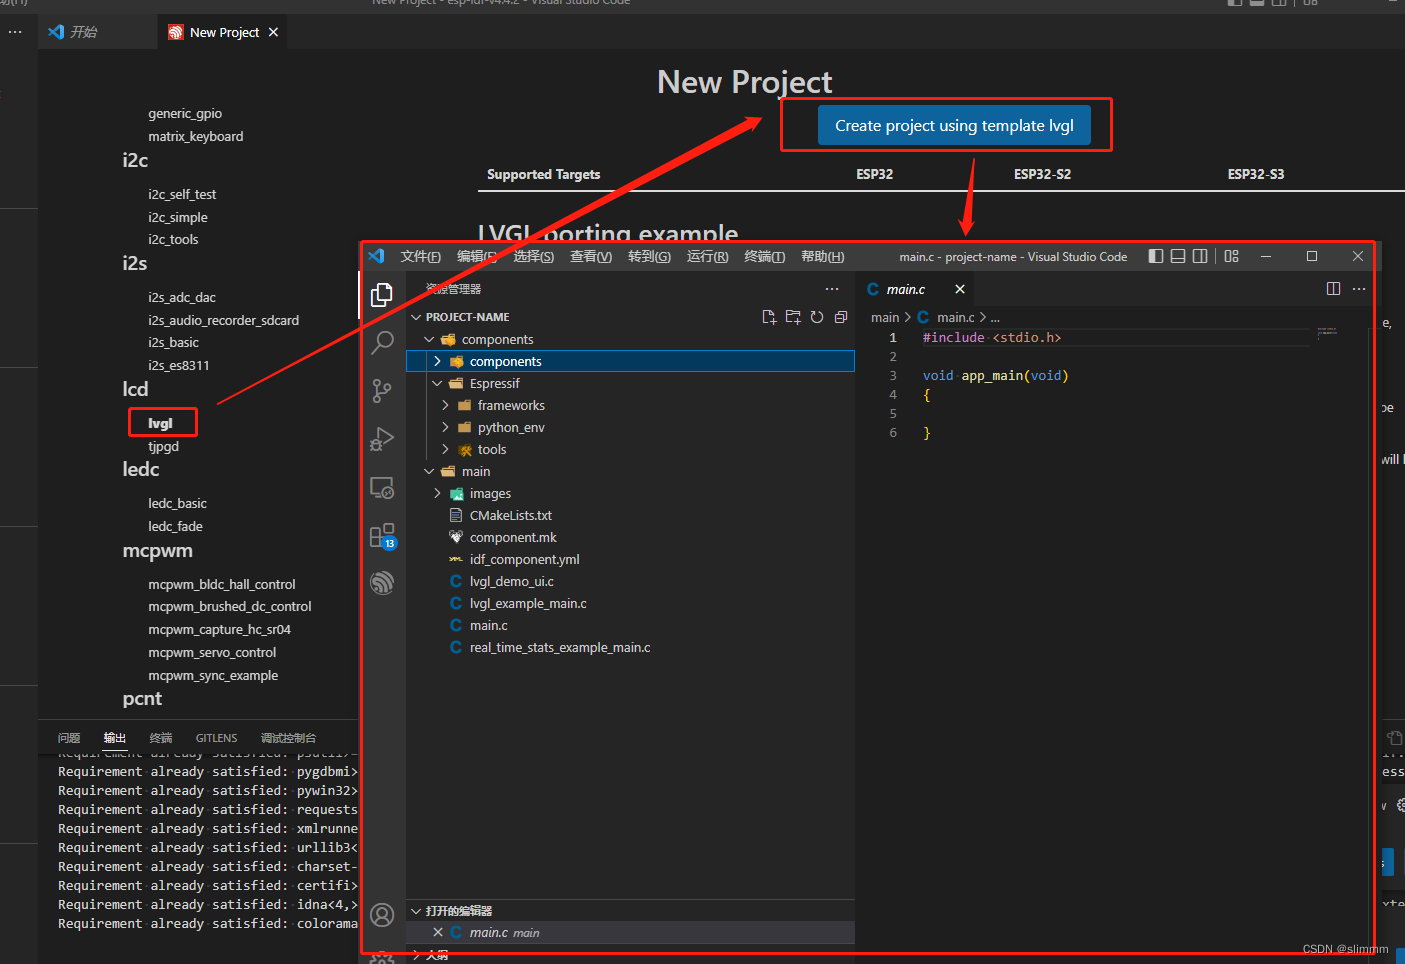Open the 转到(G) menu
Viewport: 1405px width, 964px height.
pos(649,257)
